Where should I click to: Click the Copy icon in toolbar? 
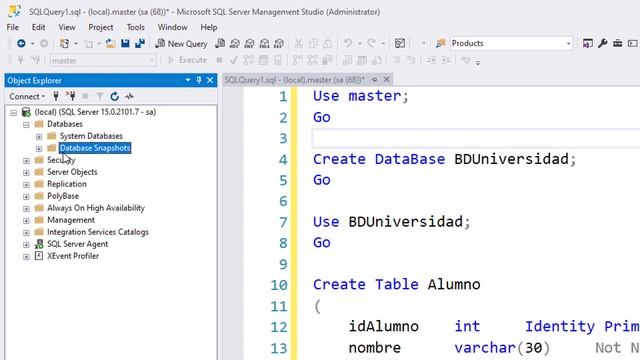click(313, 43)
